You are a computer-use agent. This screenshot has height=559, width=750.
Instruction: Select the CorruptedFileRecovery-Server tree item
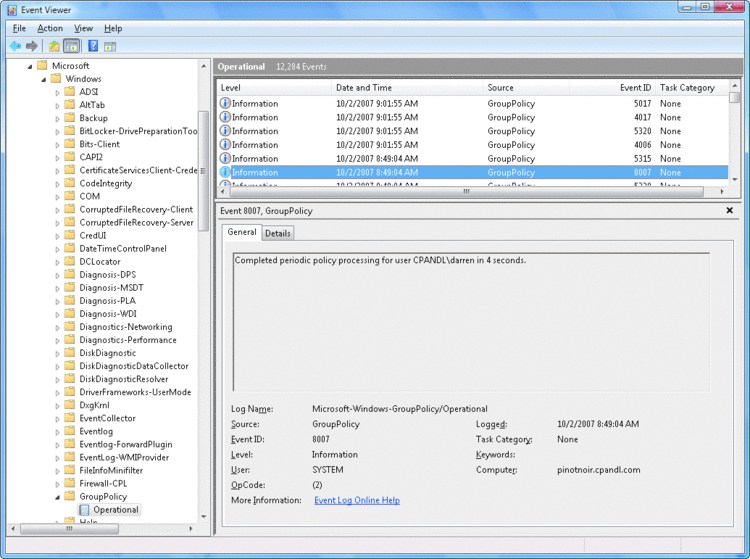[x=136, y=222]
